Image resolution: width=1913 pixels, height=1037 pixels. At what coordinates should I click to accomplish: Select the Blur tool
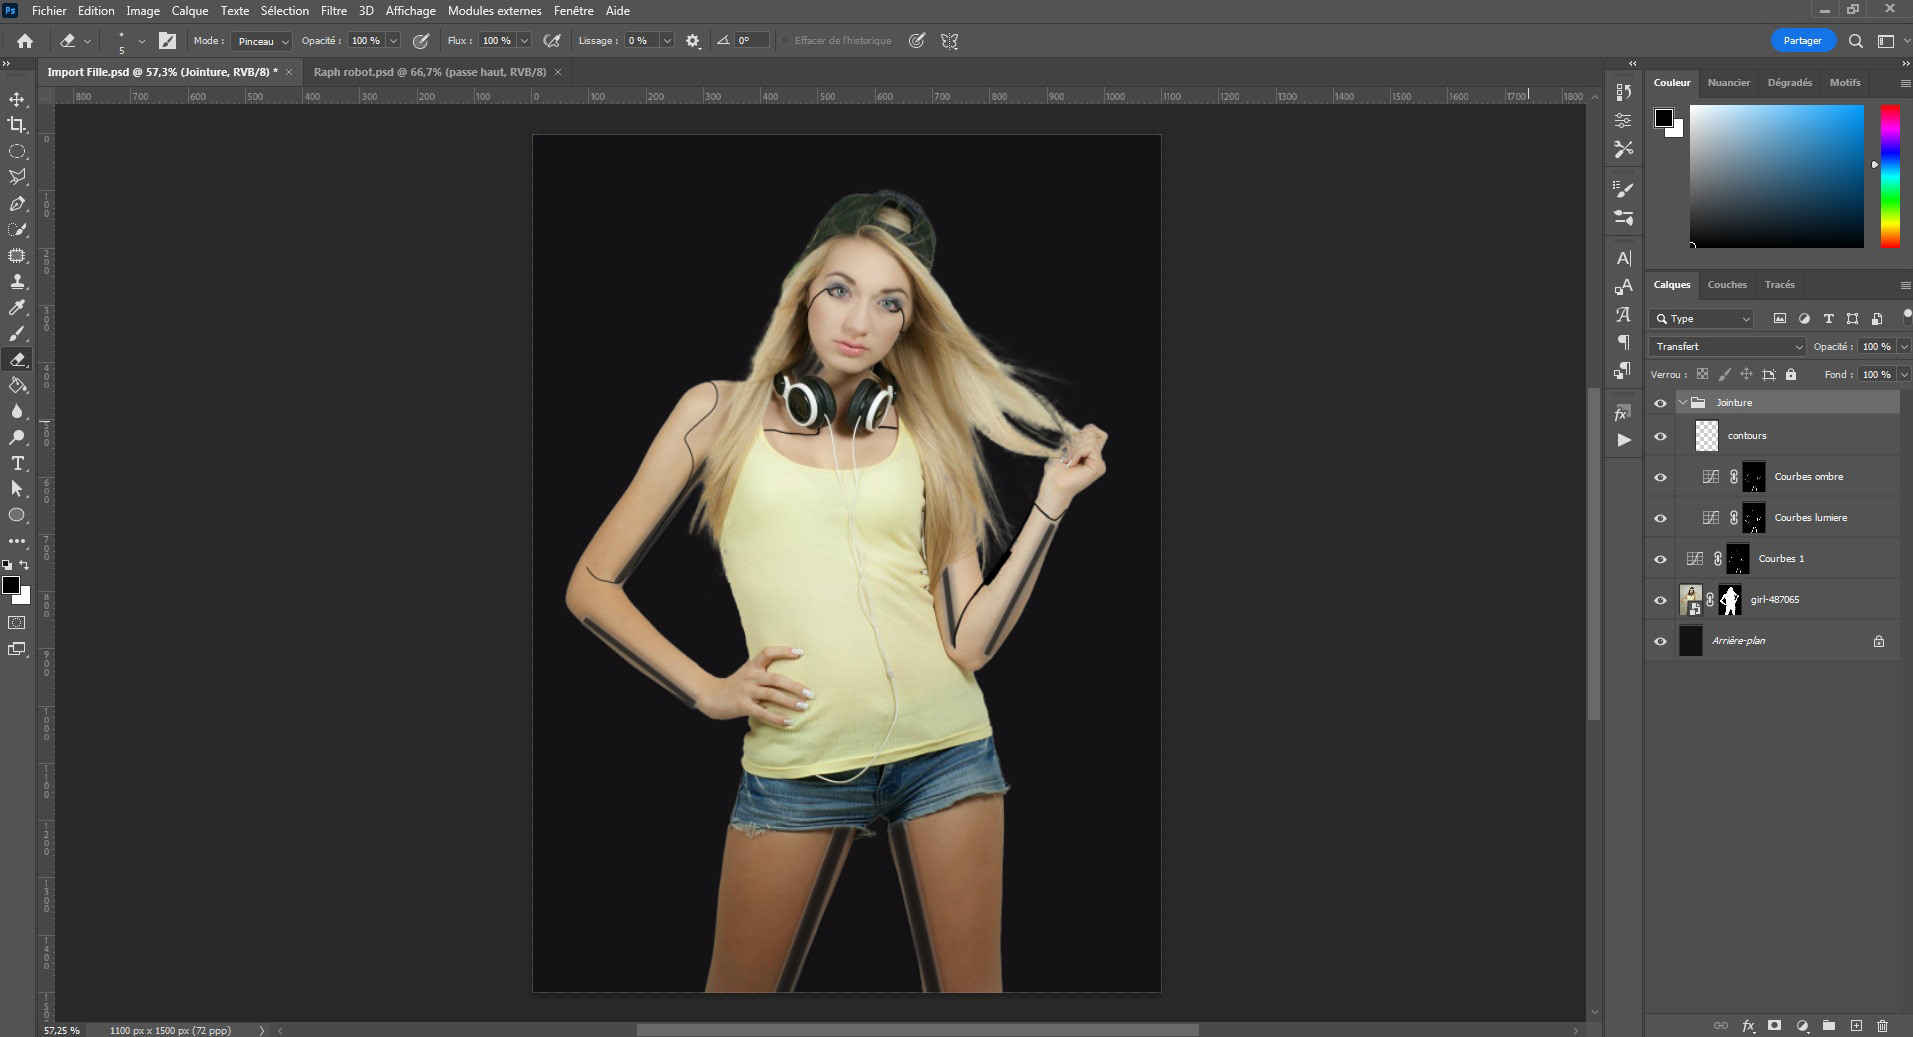(x=17, y=412)
